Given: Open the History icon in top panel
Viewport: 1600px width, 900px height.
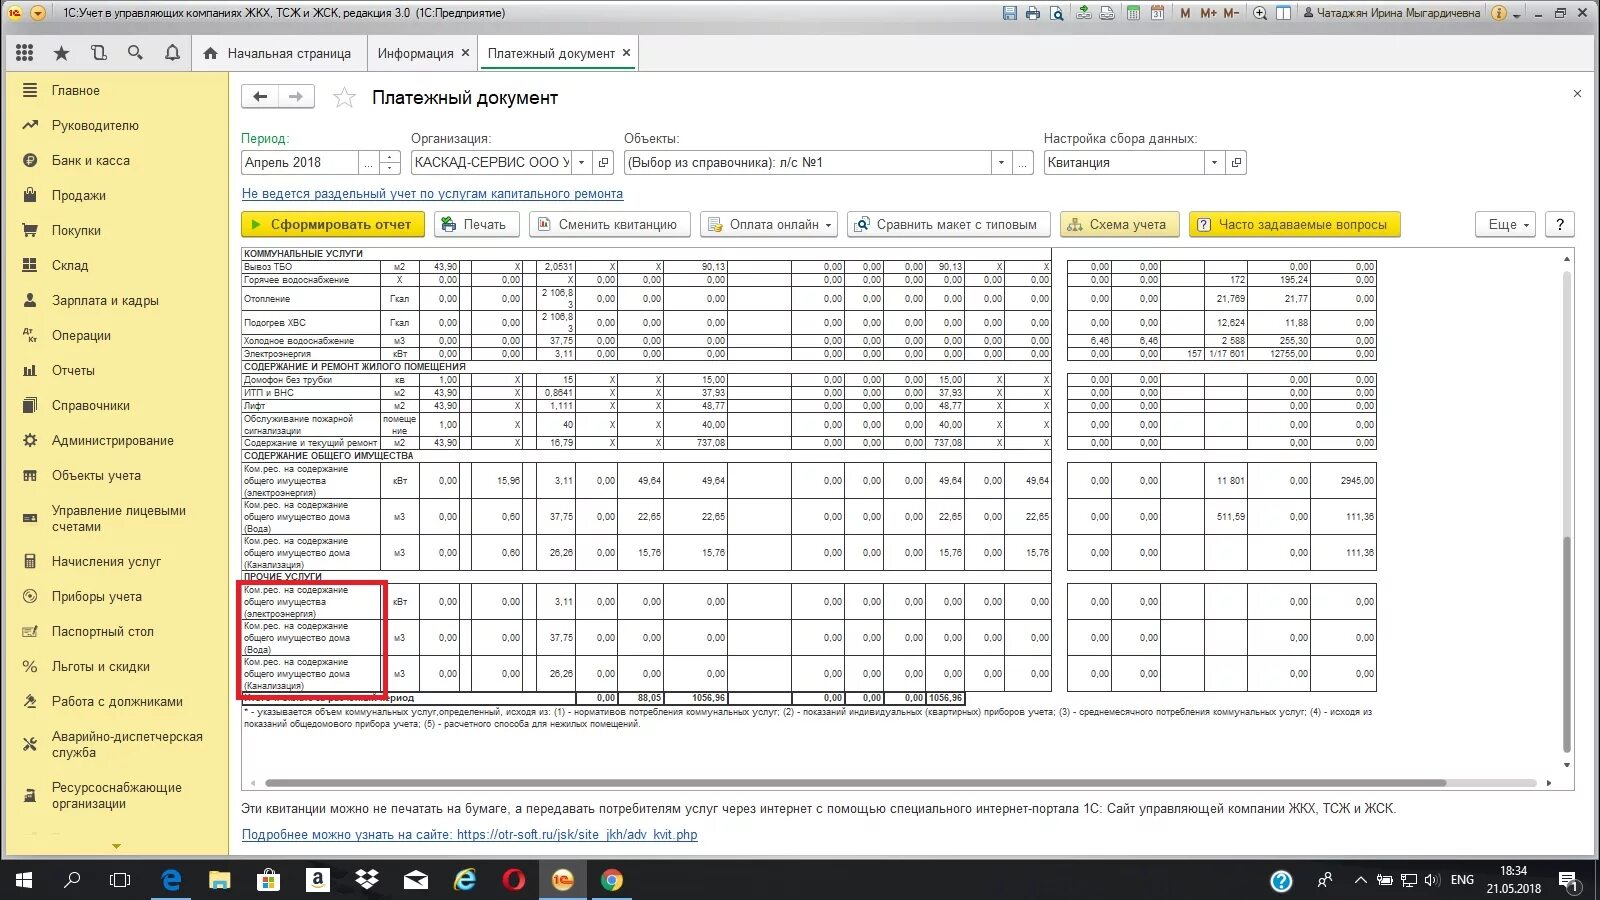Looking at the screenshot, I should [x=98, y=53].
